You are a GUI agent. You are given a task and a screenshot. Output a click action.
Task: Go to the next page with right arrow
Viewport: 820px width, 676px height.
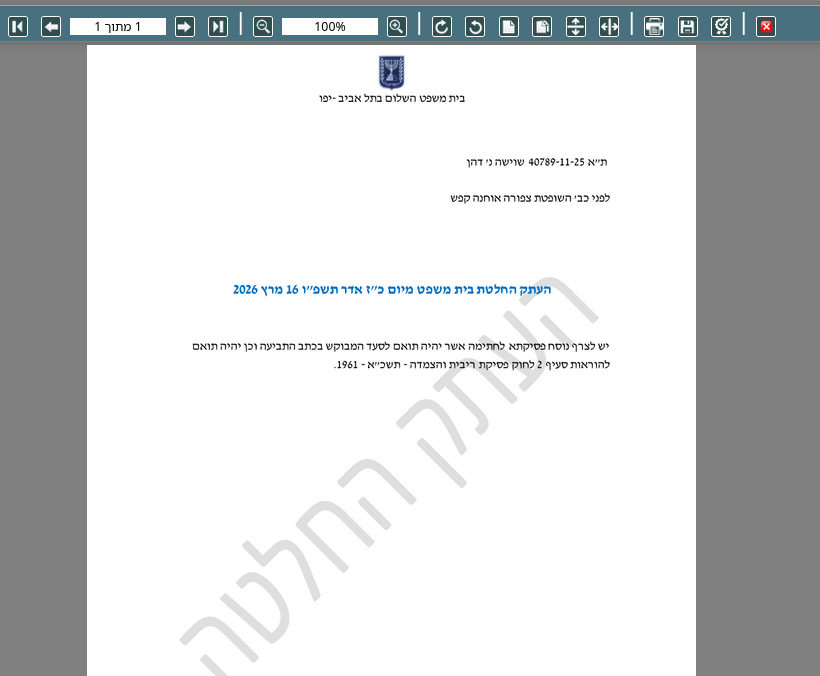click(x=185, y=26)
